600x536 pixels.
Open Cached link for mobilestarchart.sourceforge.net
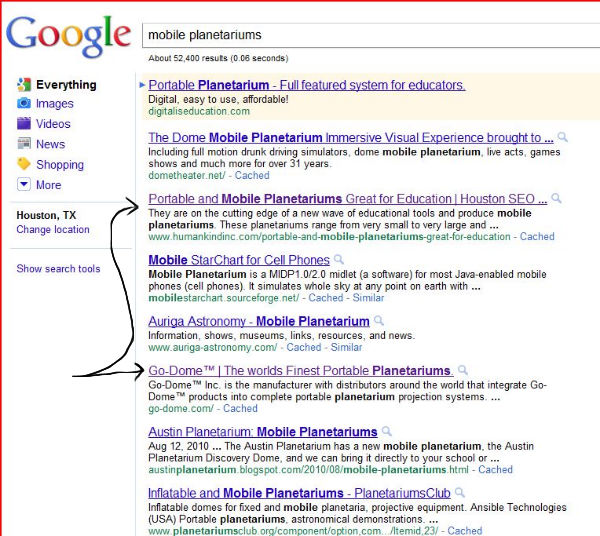coord(326,298)
